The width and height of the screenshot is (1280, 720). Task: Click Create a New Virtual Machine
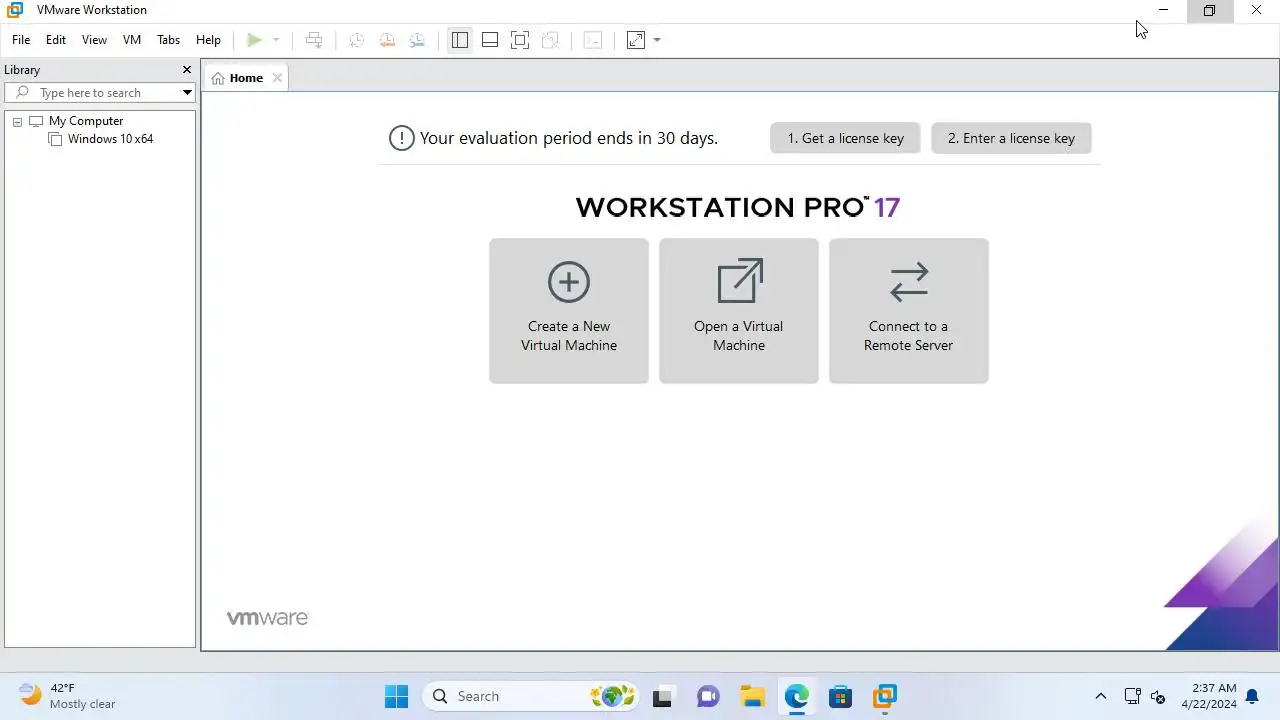[569, 310]
